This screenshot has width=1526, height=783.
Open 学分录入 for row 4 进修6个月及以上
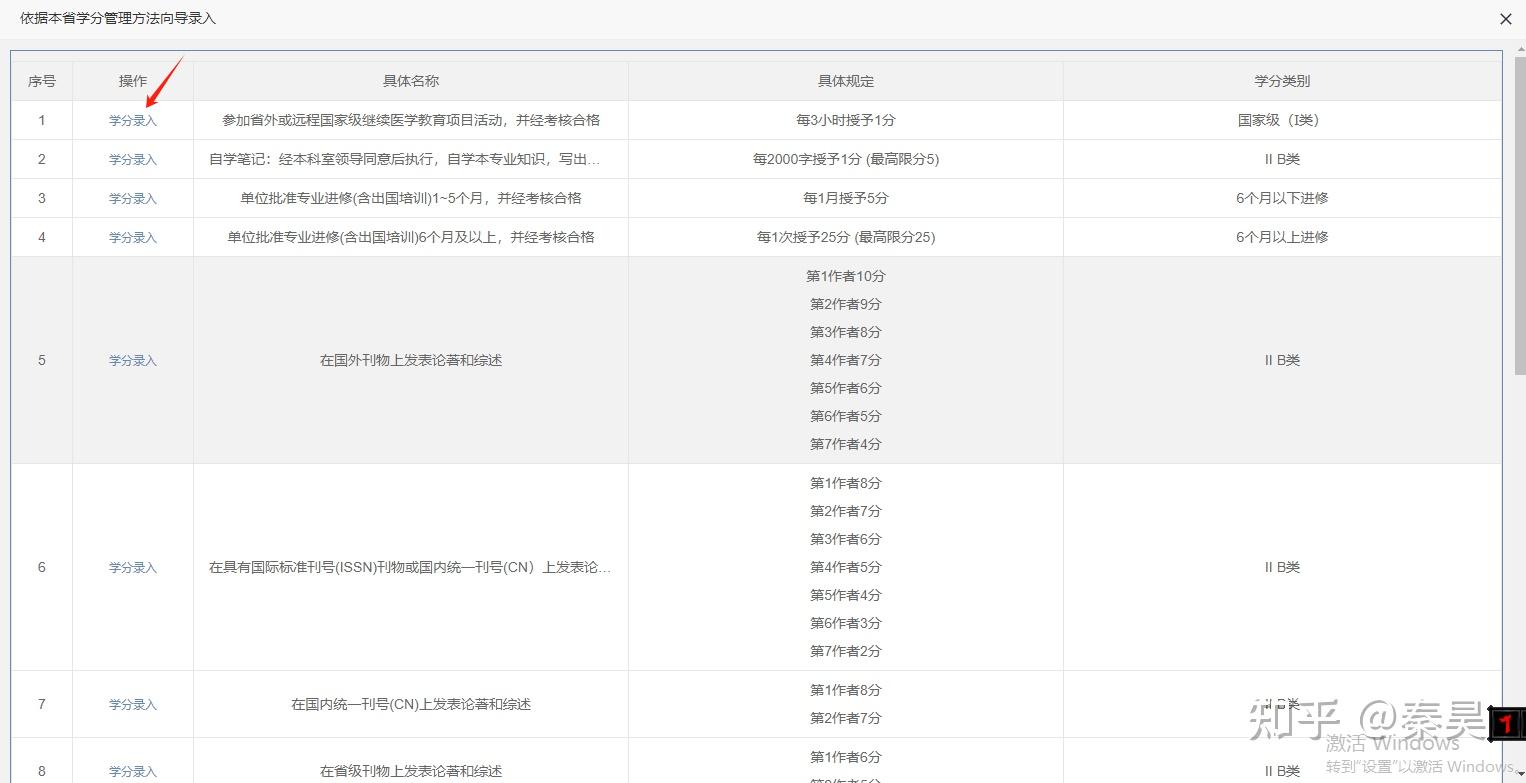[x=133, y=237]
